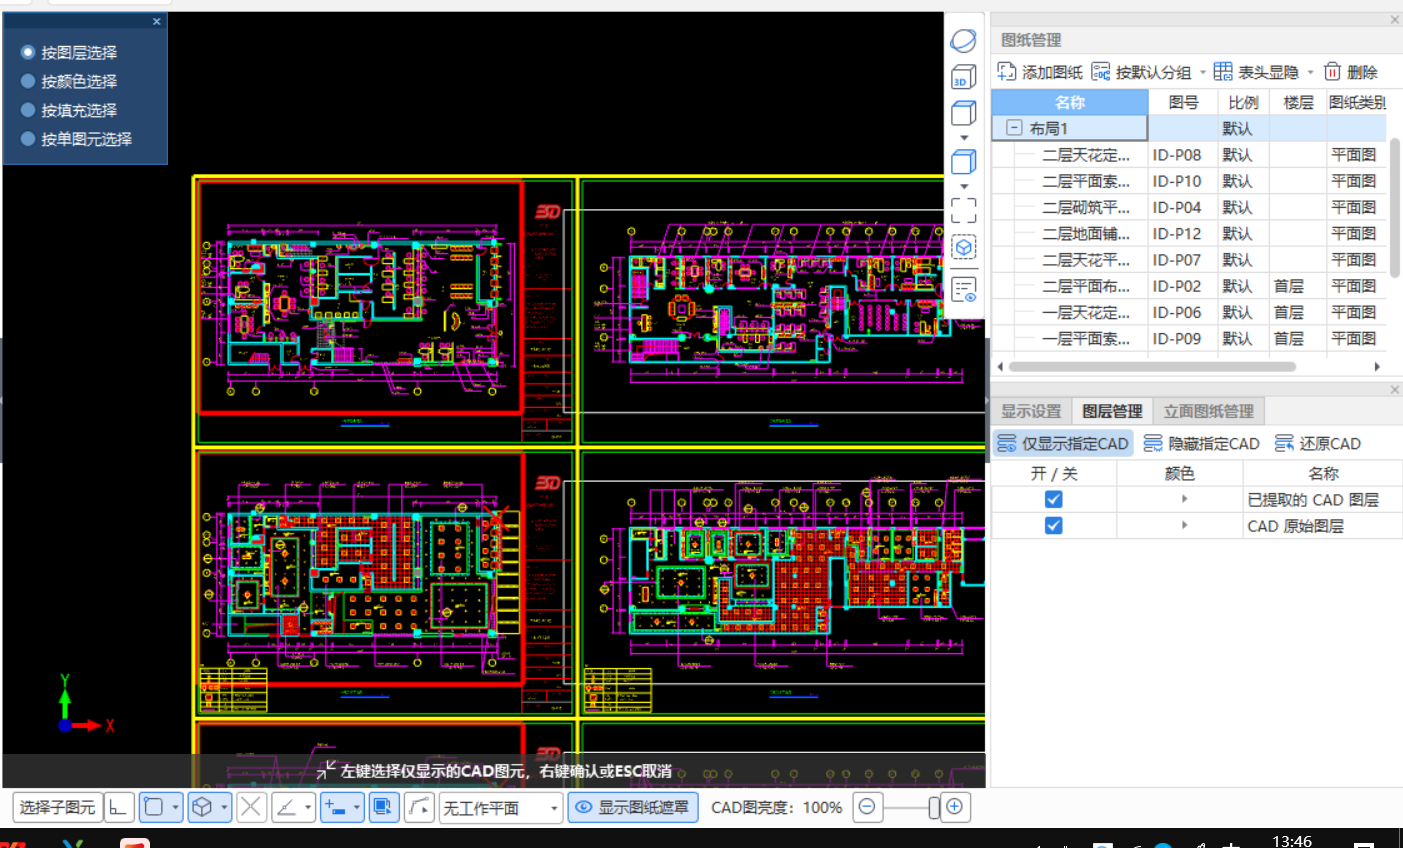
Task: Collapse the 布局1 tree node
Action: (1014, 128)
